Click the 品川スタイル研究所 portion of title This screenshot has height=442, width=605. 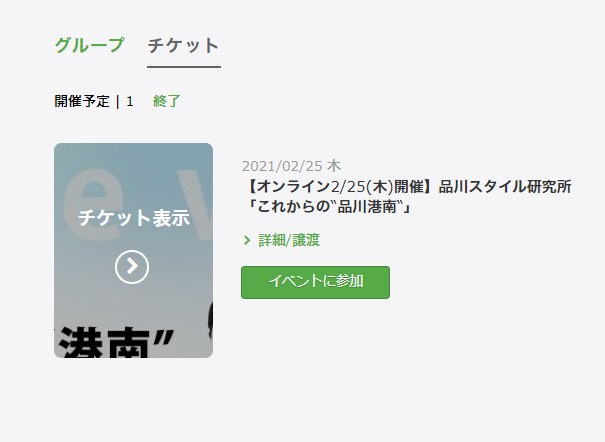click(505, 187)
